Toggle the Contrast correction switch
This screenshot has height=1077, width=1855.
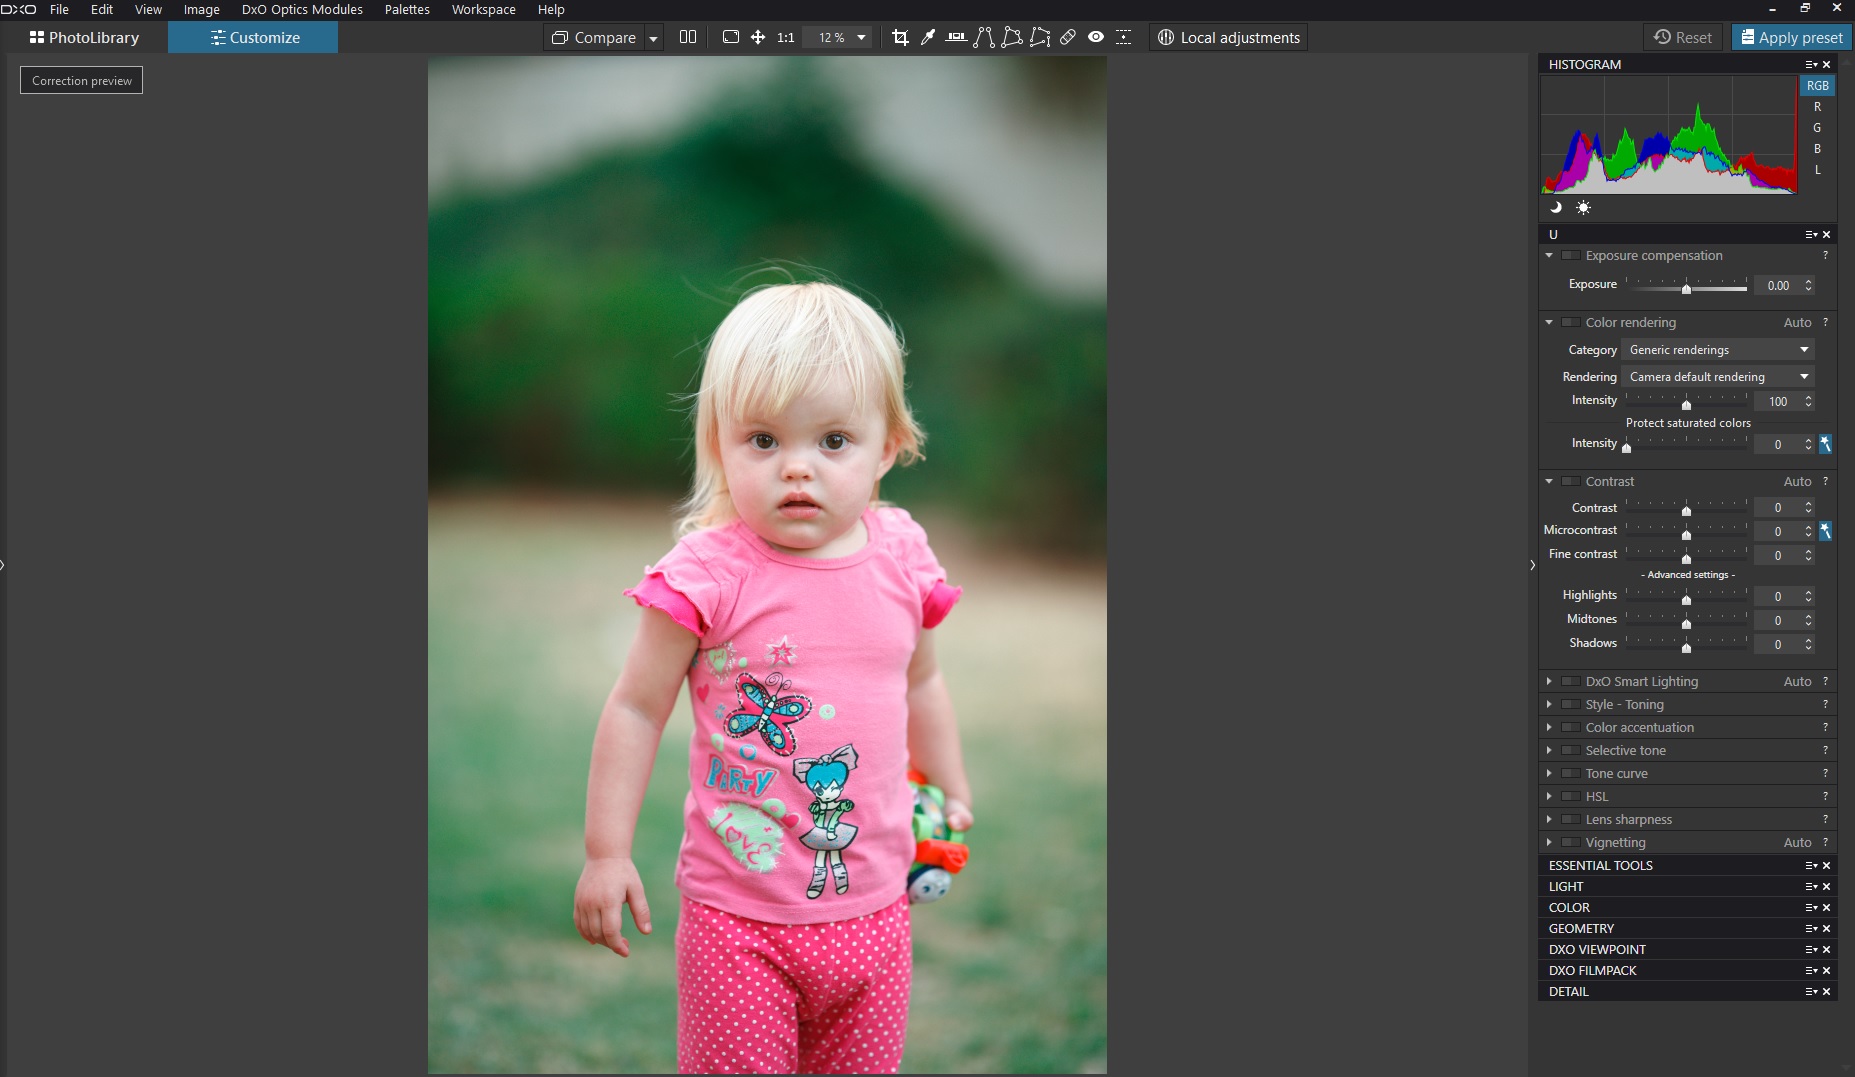point(1571,482)
